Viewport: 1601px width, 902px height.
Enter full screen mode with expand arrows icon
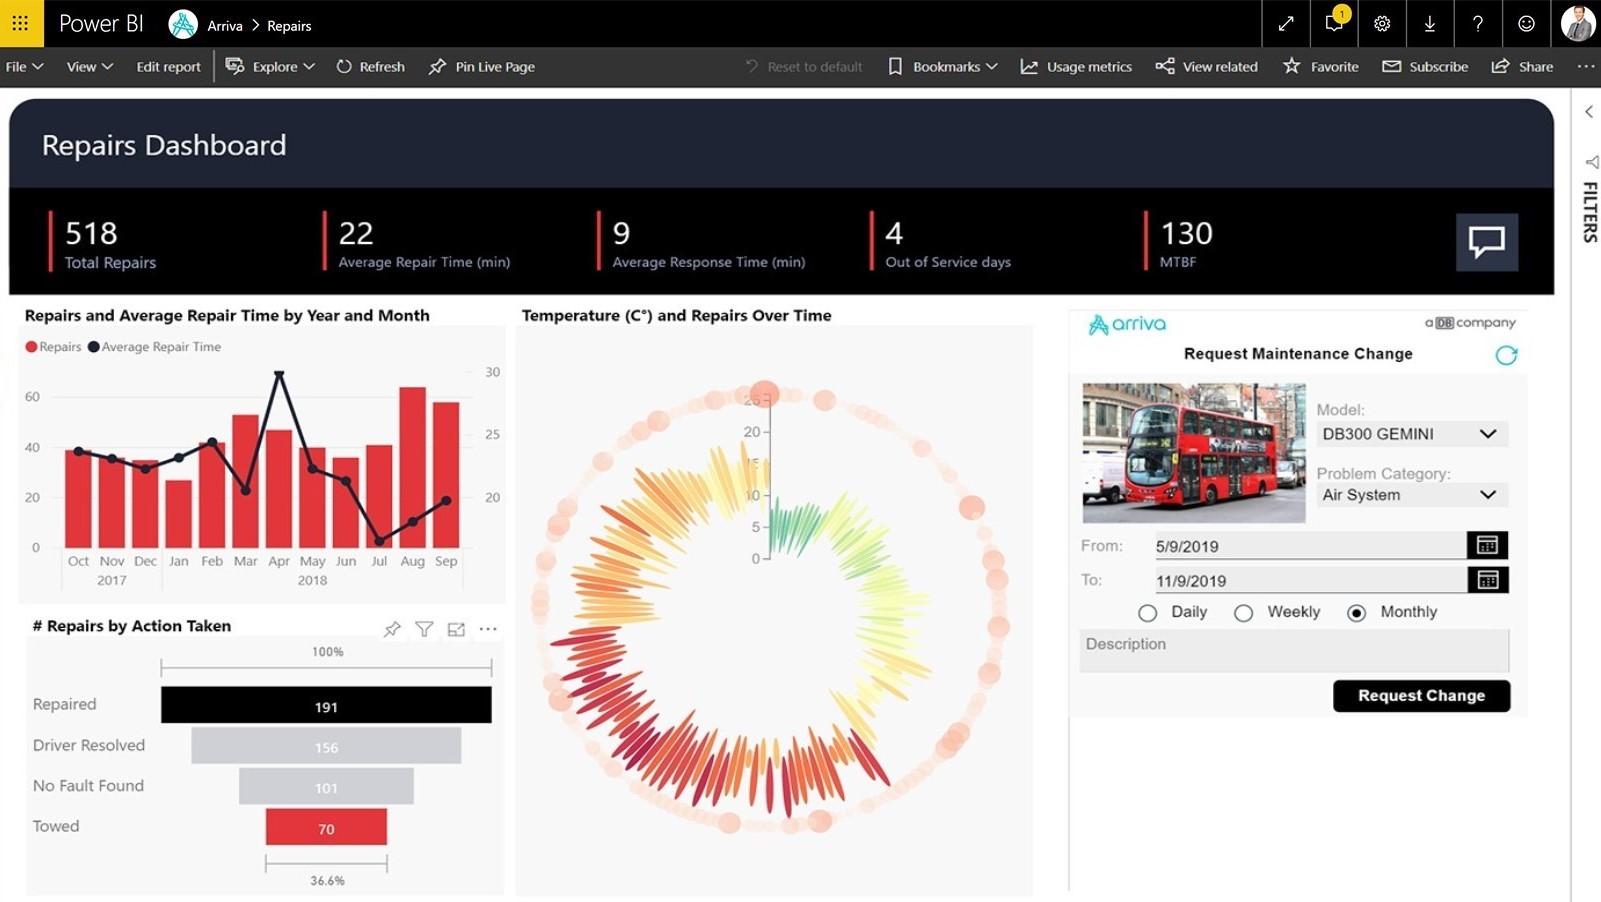pyautogui.click(x=1286, y=24)
